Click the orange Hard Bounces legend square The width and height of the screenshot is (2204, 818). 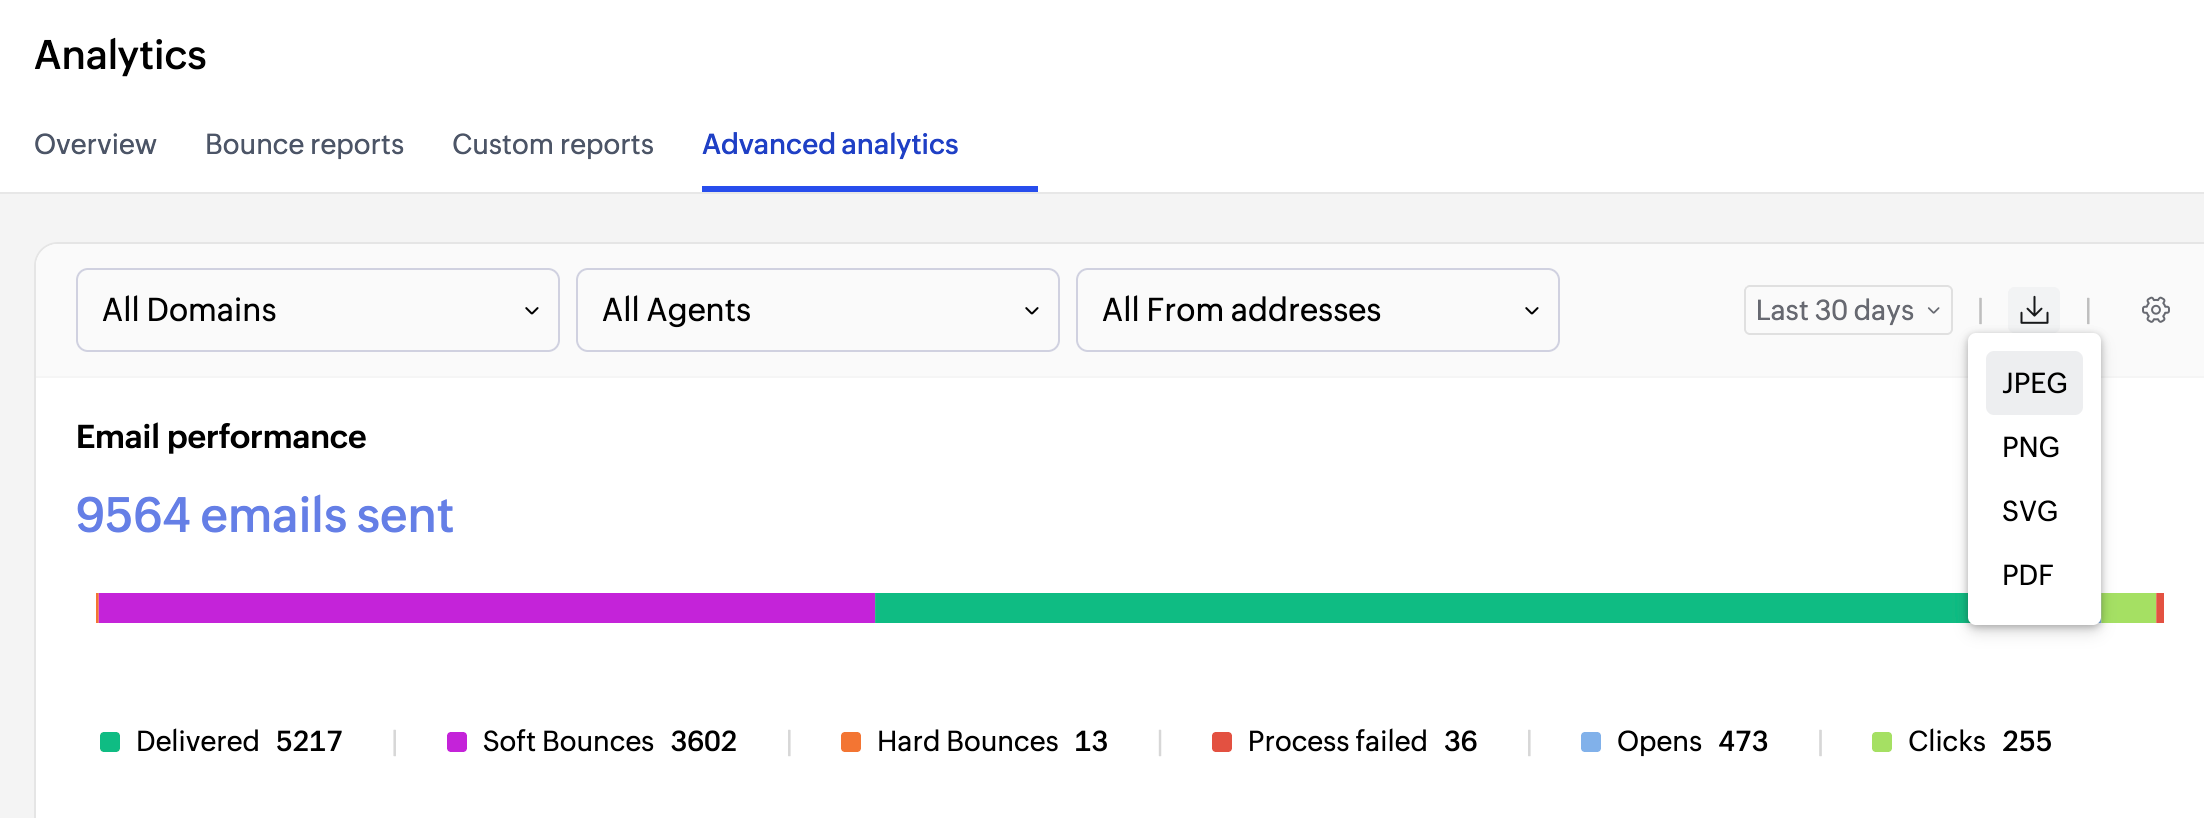(x=851, y=742)
